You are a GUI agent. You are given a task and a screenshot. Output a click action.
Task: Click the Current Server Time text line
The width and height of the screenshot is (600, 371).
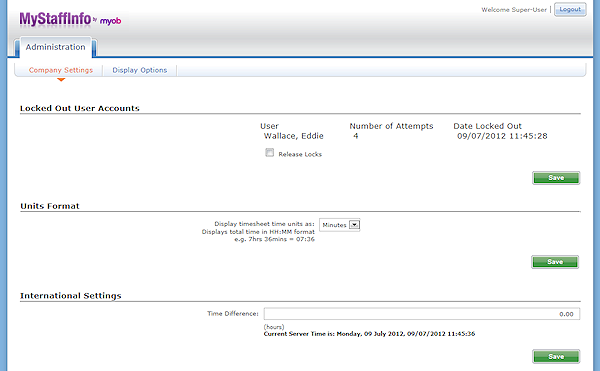tap(369, 334)
